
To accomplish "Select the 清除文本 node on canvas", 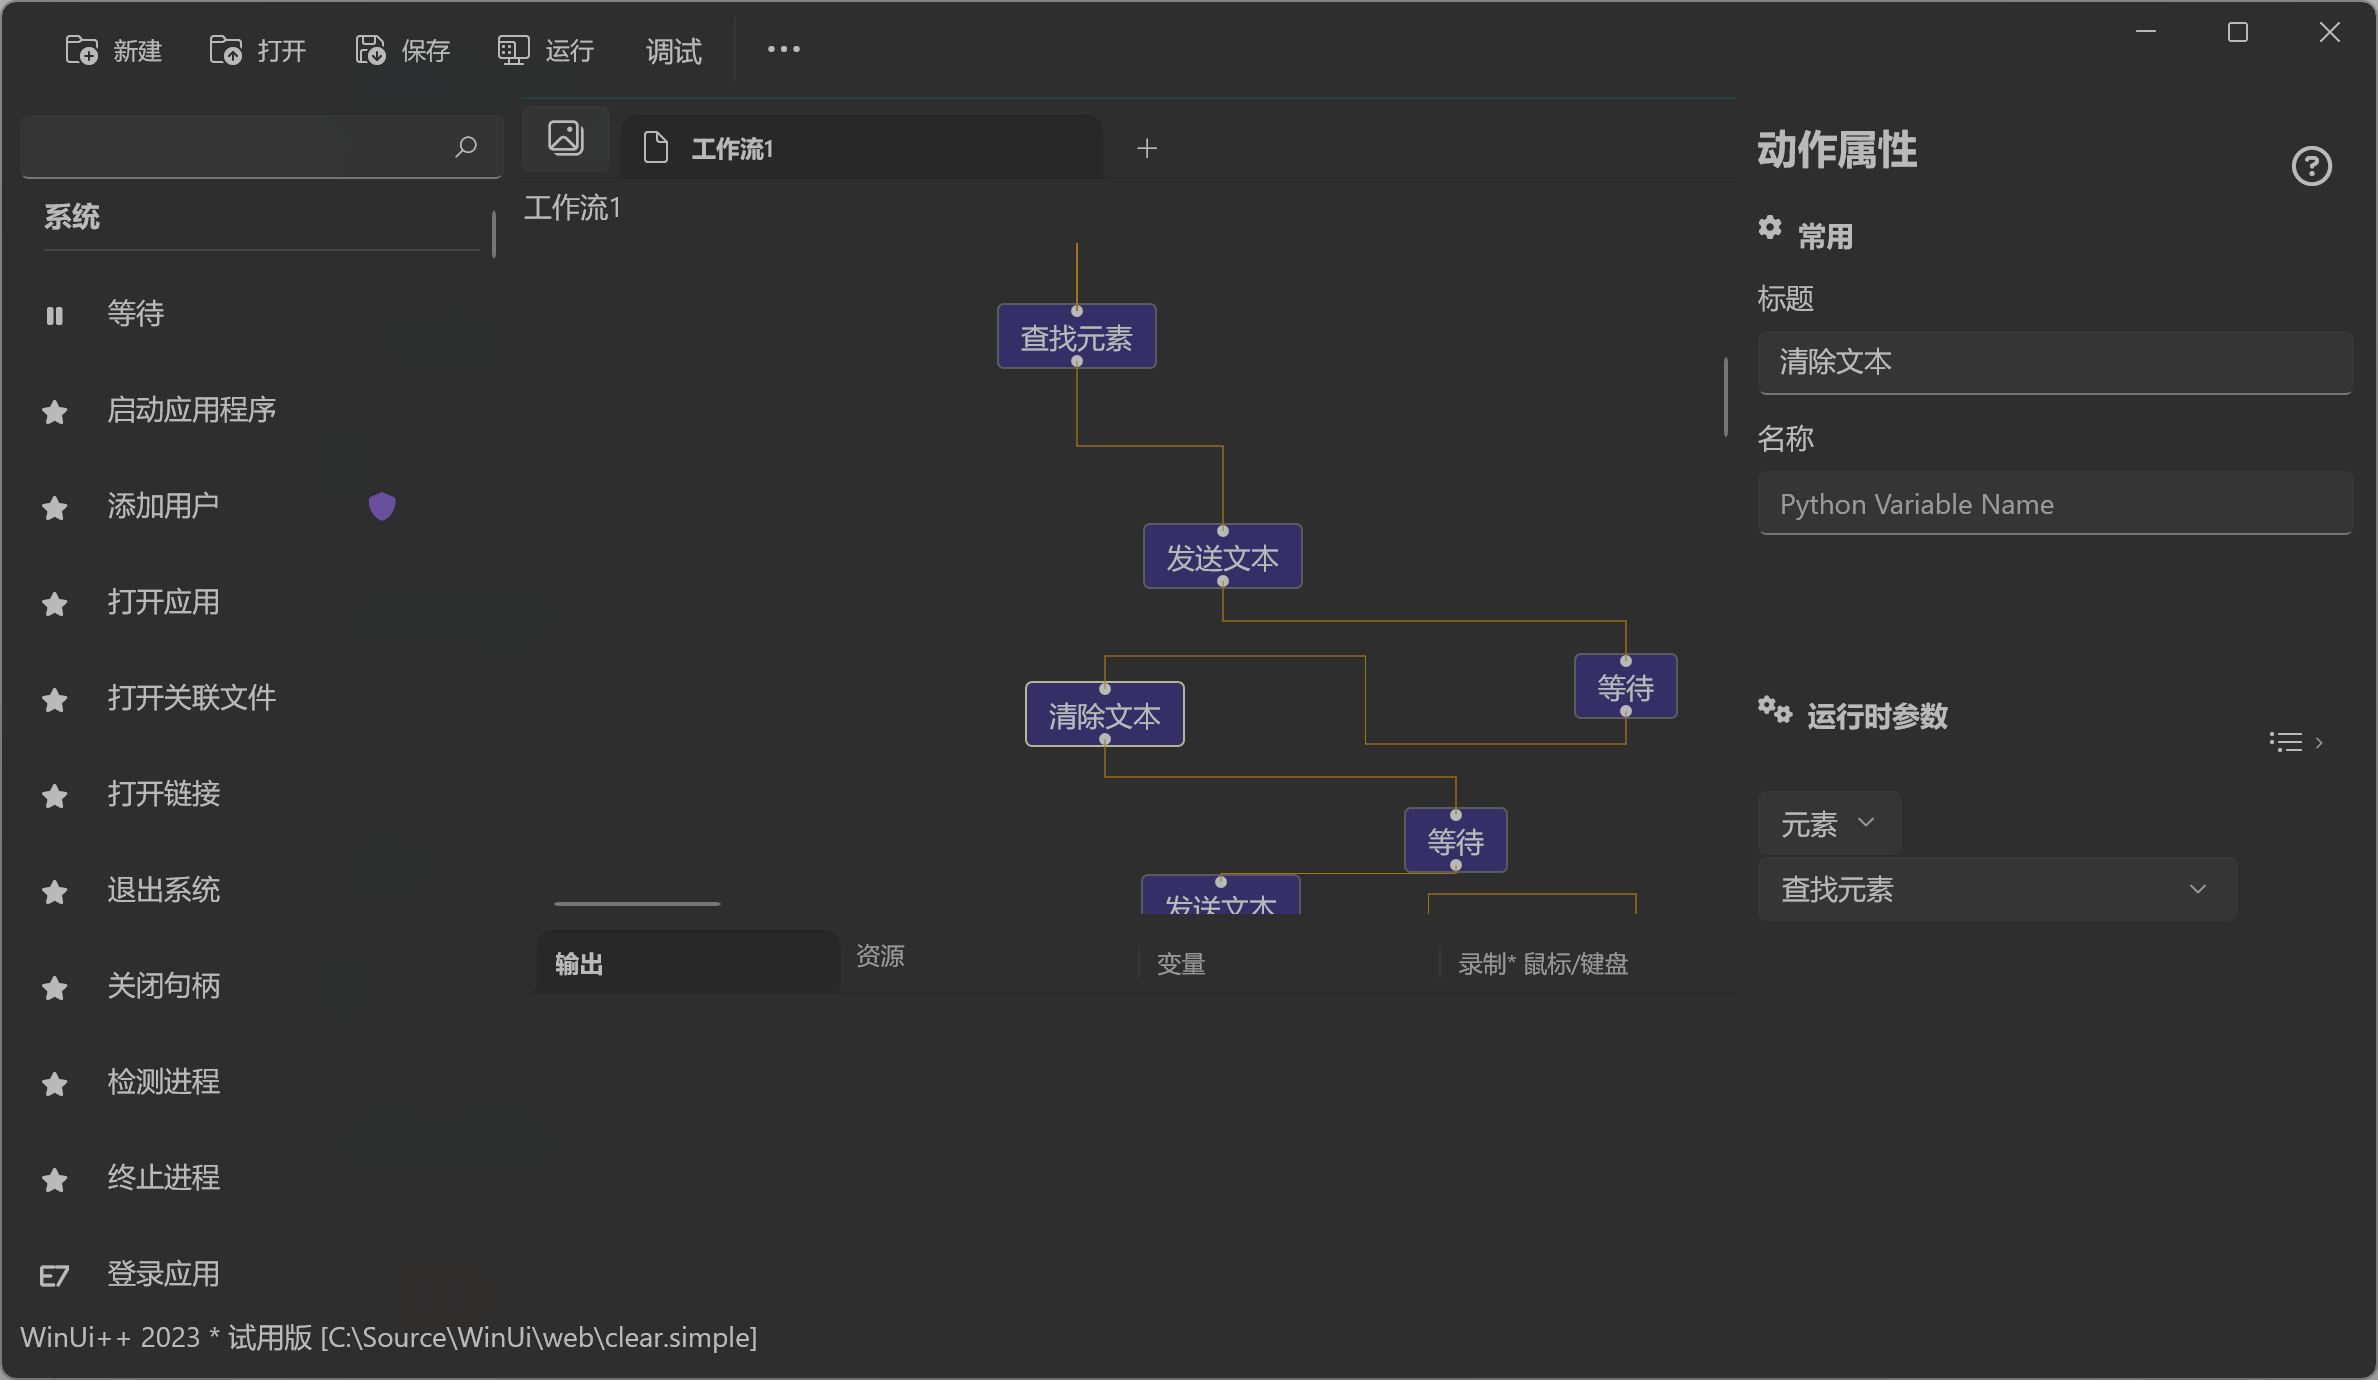I will (1104, 715).
